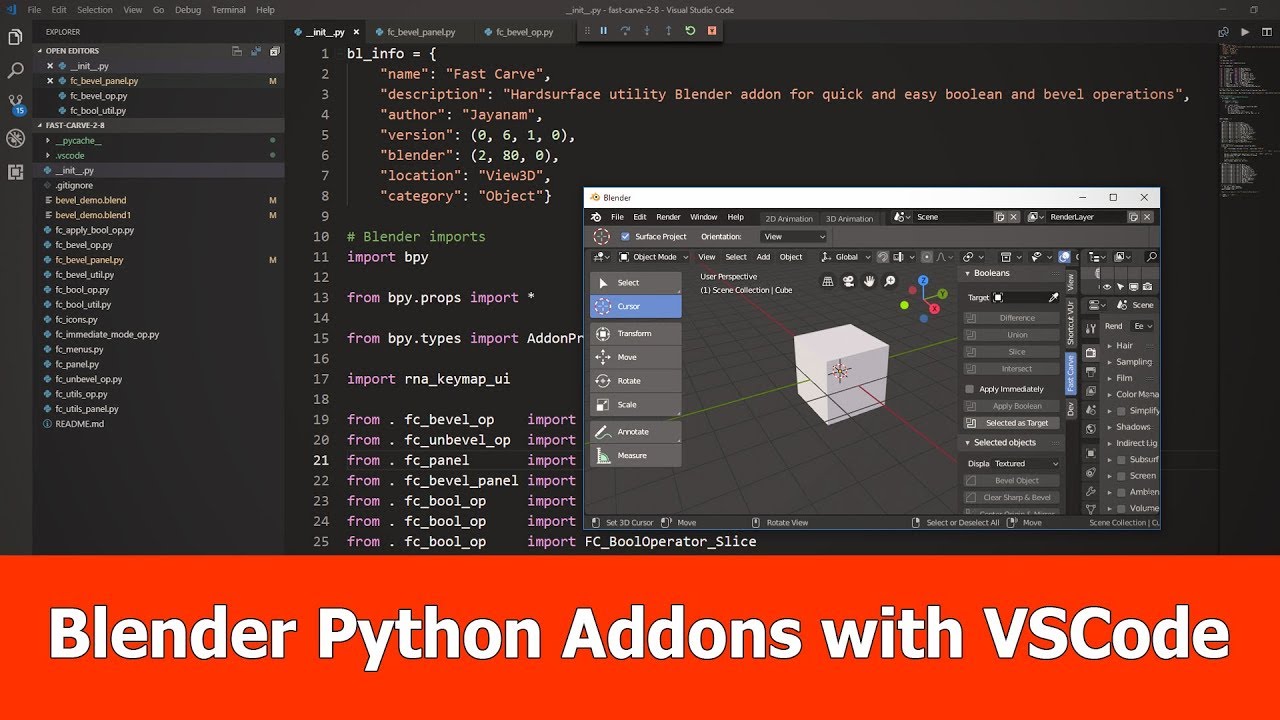Screen dimensions: 1280x720
Task: Enable Apply Immediately in the Booleans panel
Action: point(969,388)
